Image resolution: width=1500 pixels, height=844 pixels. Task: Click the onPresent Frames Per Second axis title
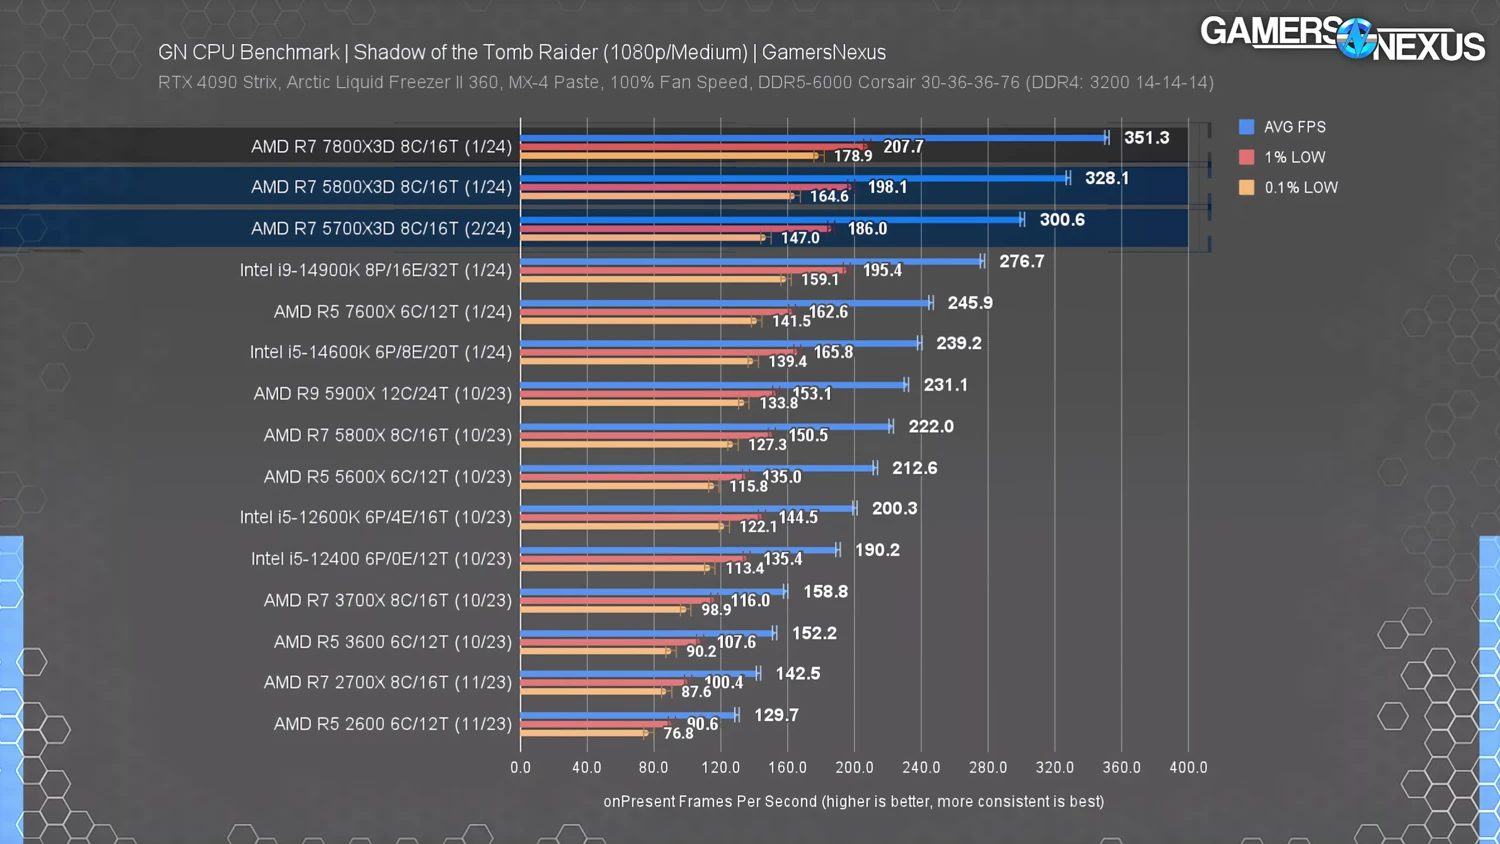[854, 801]
